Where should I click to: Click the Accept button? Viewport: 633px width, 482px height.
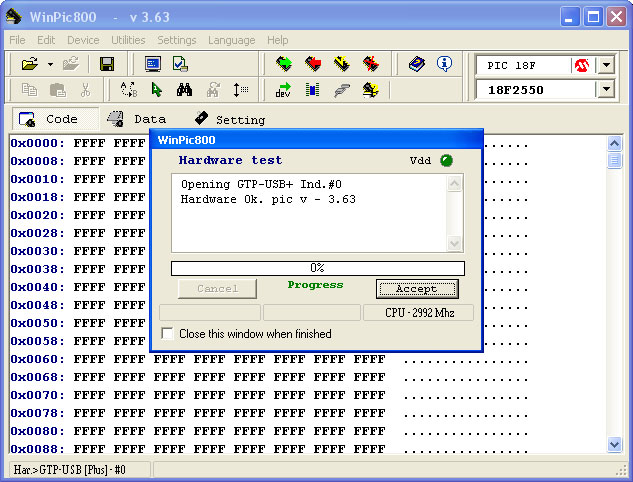[x=417, y=289]
